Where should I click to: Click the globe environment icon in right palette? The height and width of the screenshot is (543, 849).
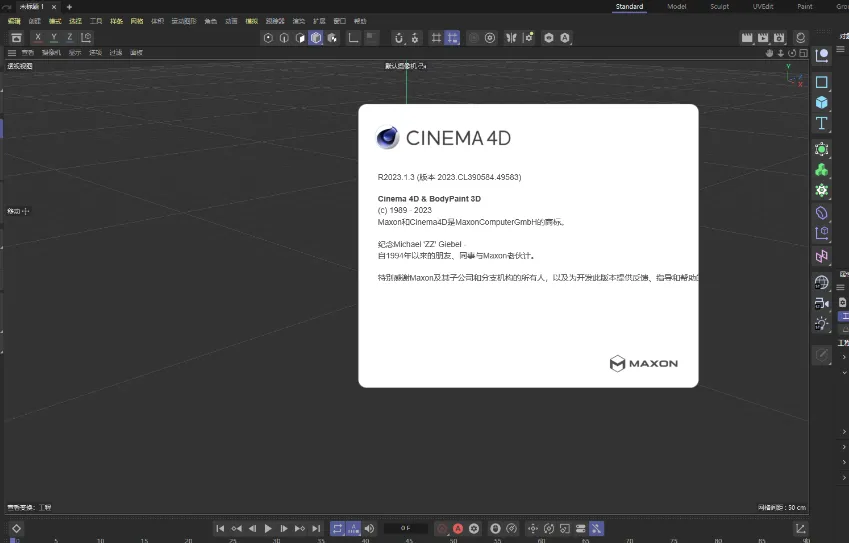tap(821, 283)
